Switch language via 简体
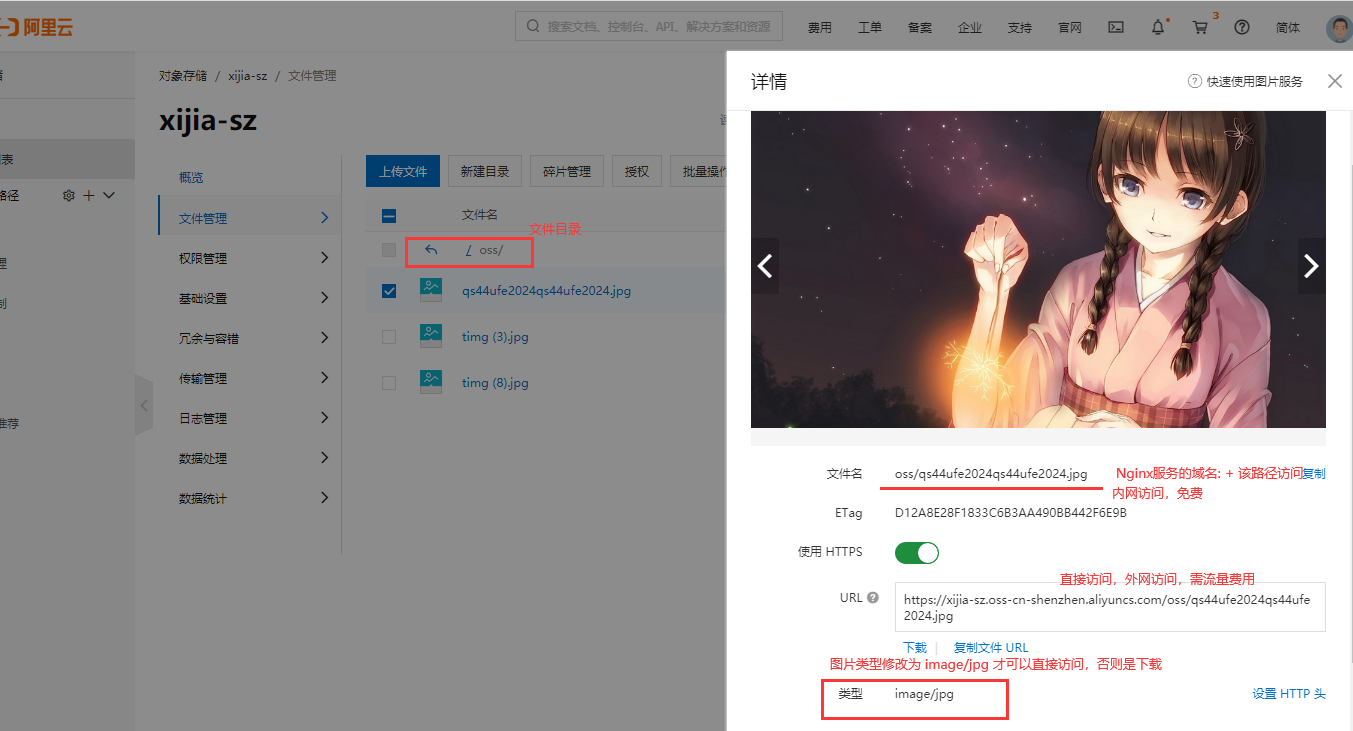The height and width of the screenshot is (731, 1353). [x=1288, y=28]
